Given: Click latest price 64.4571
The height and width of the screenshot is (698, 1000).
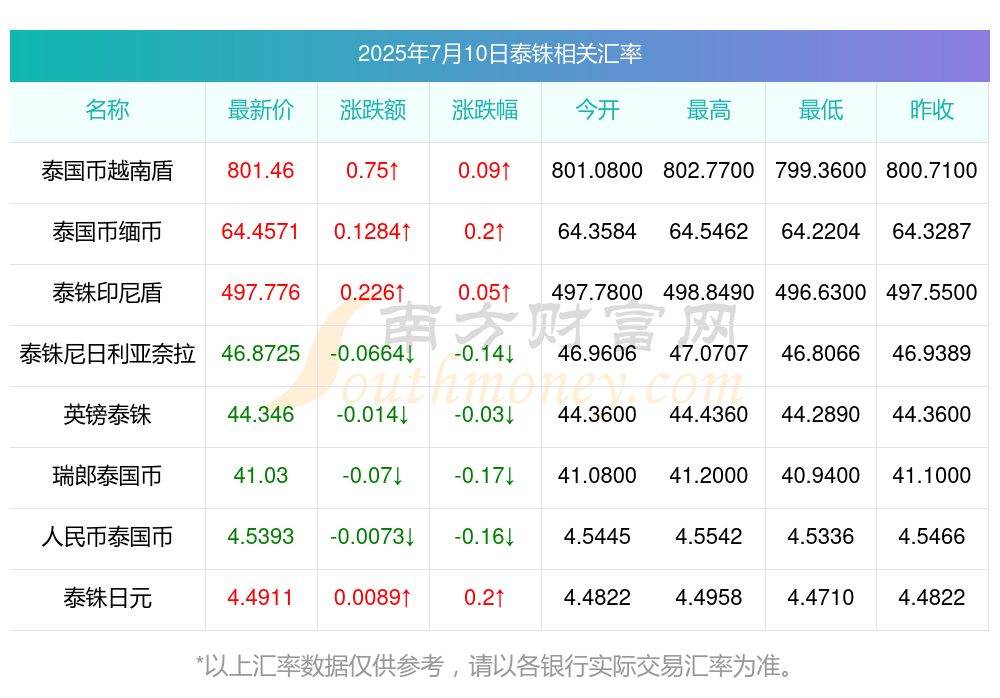Looking at the screenshot, I should coord(260,232).
